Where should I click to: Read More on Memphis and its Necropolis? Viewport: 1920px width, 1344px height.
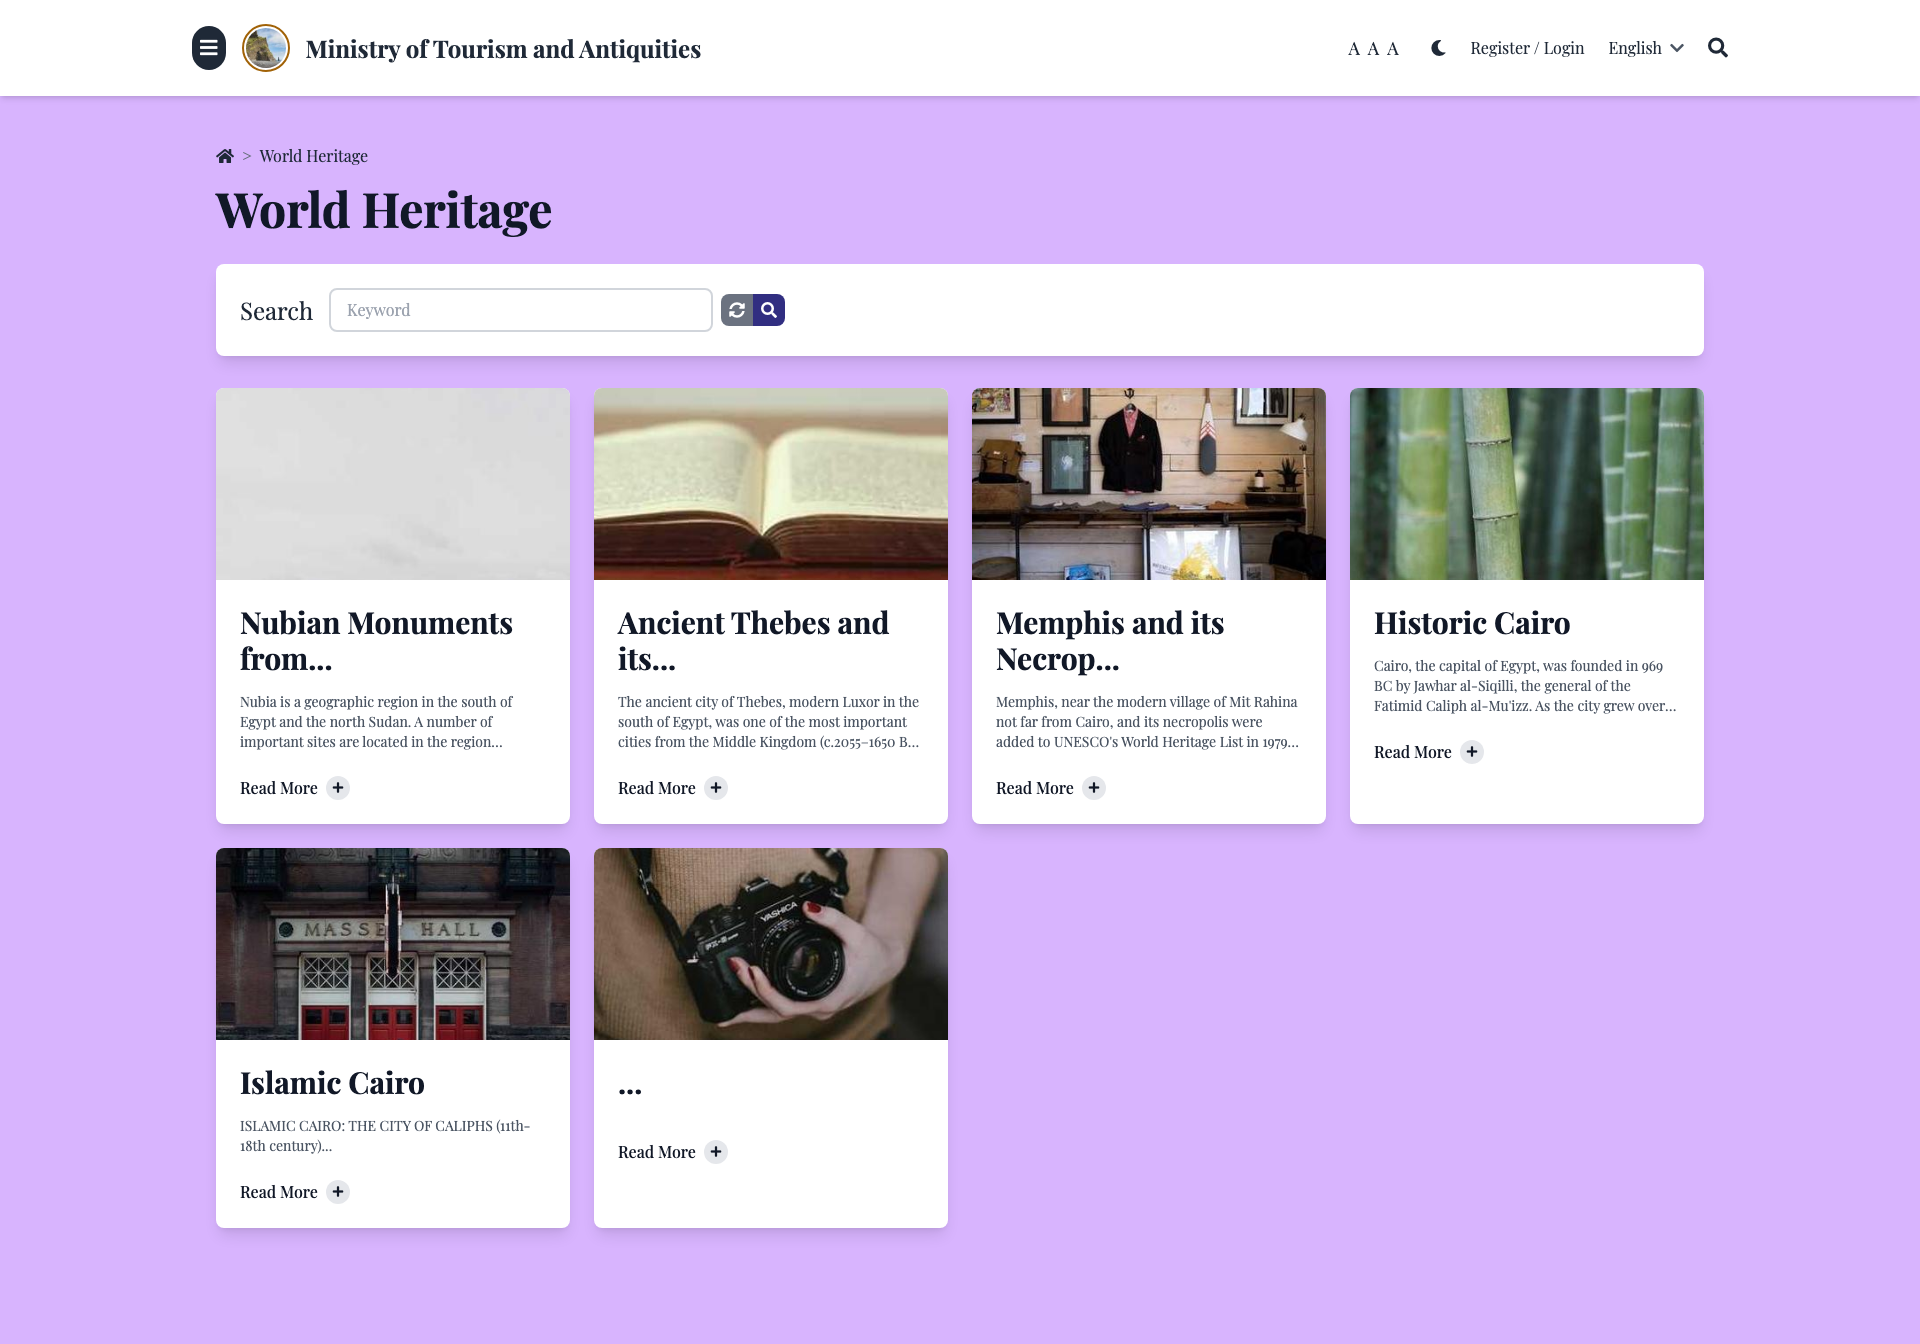coord(1035,788)
